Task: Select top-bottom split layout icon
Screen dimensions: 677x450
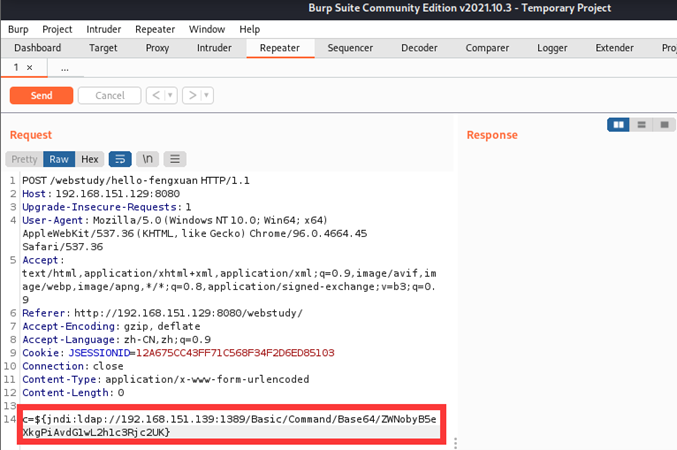Action: pyautogui.click(x=641, y=125)
